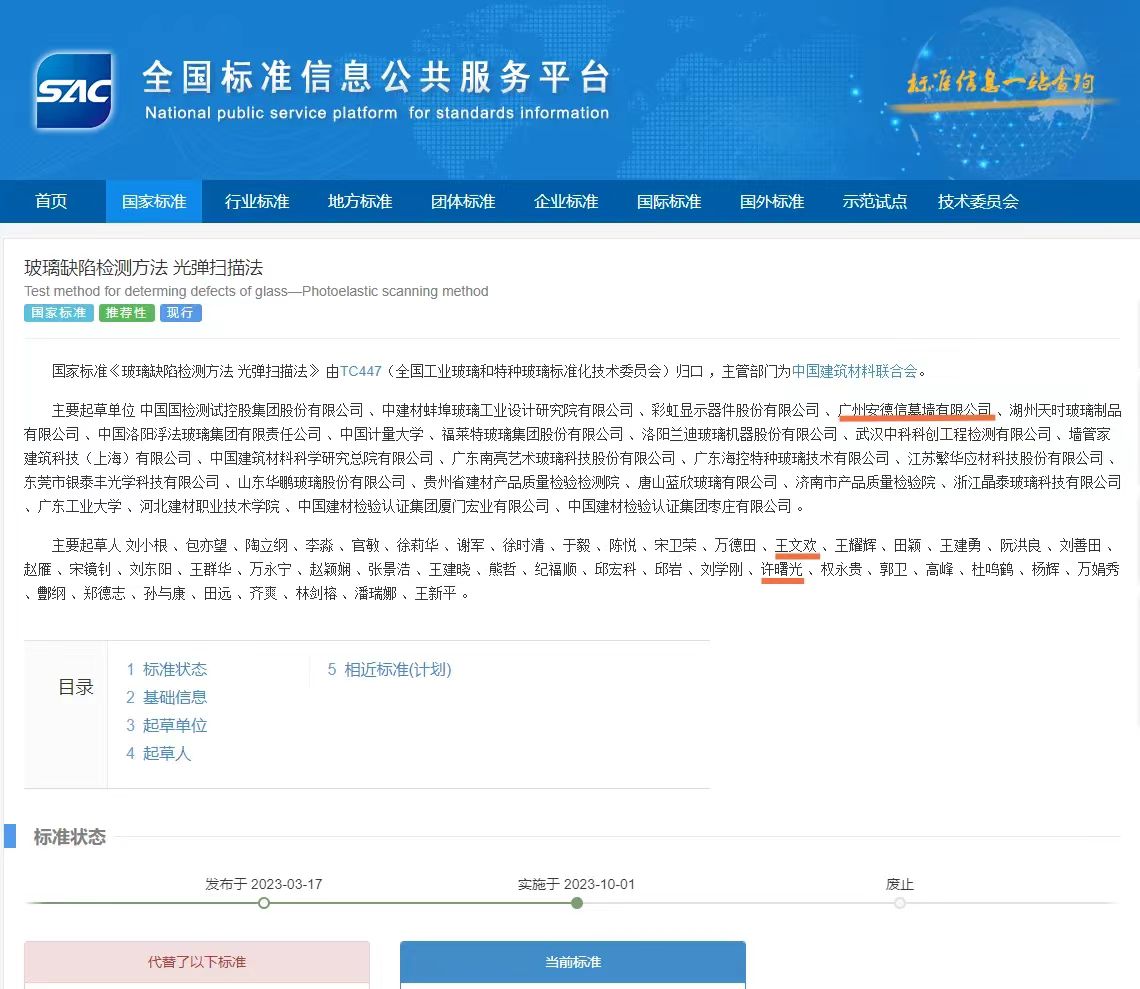Navigate to the 国际标准 tab
Screen dimensions: 1140x989
click(669, 201)
